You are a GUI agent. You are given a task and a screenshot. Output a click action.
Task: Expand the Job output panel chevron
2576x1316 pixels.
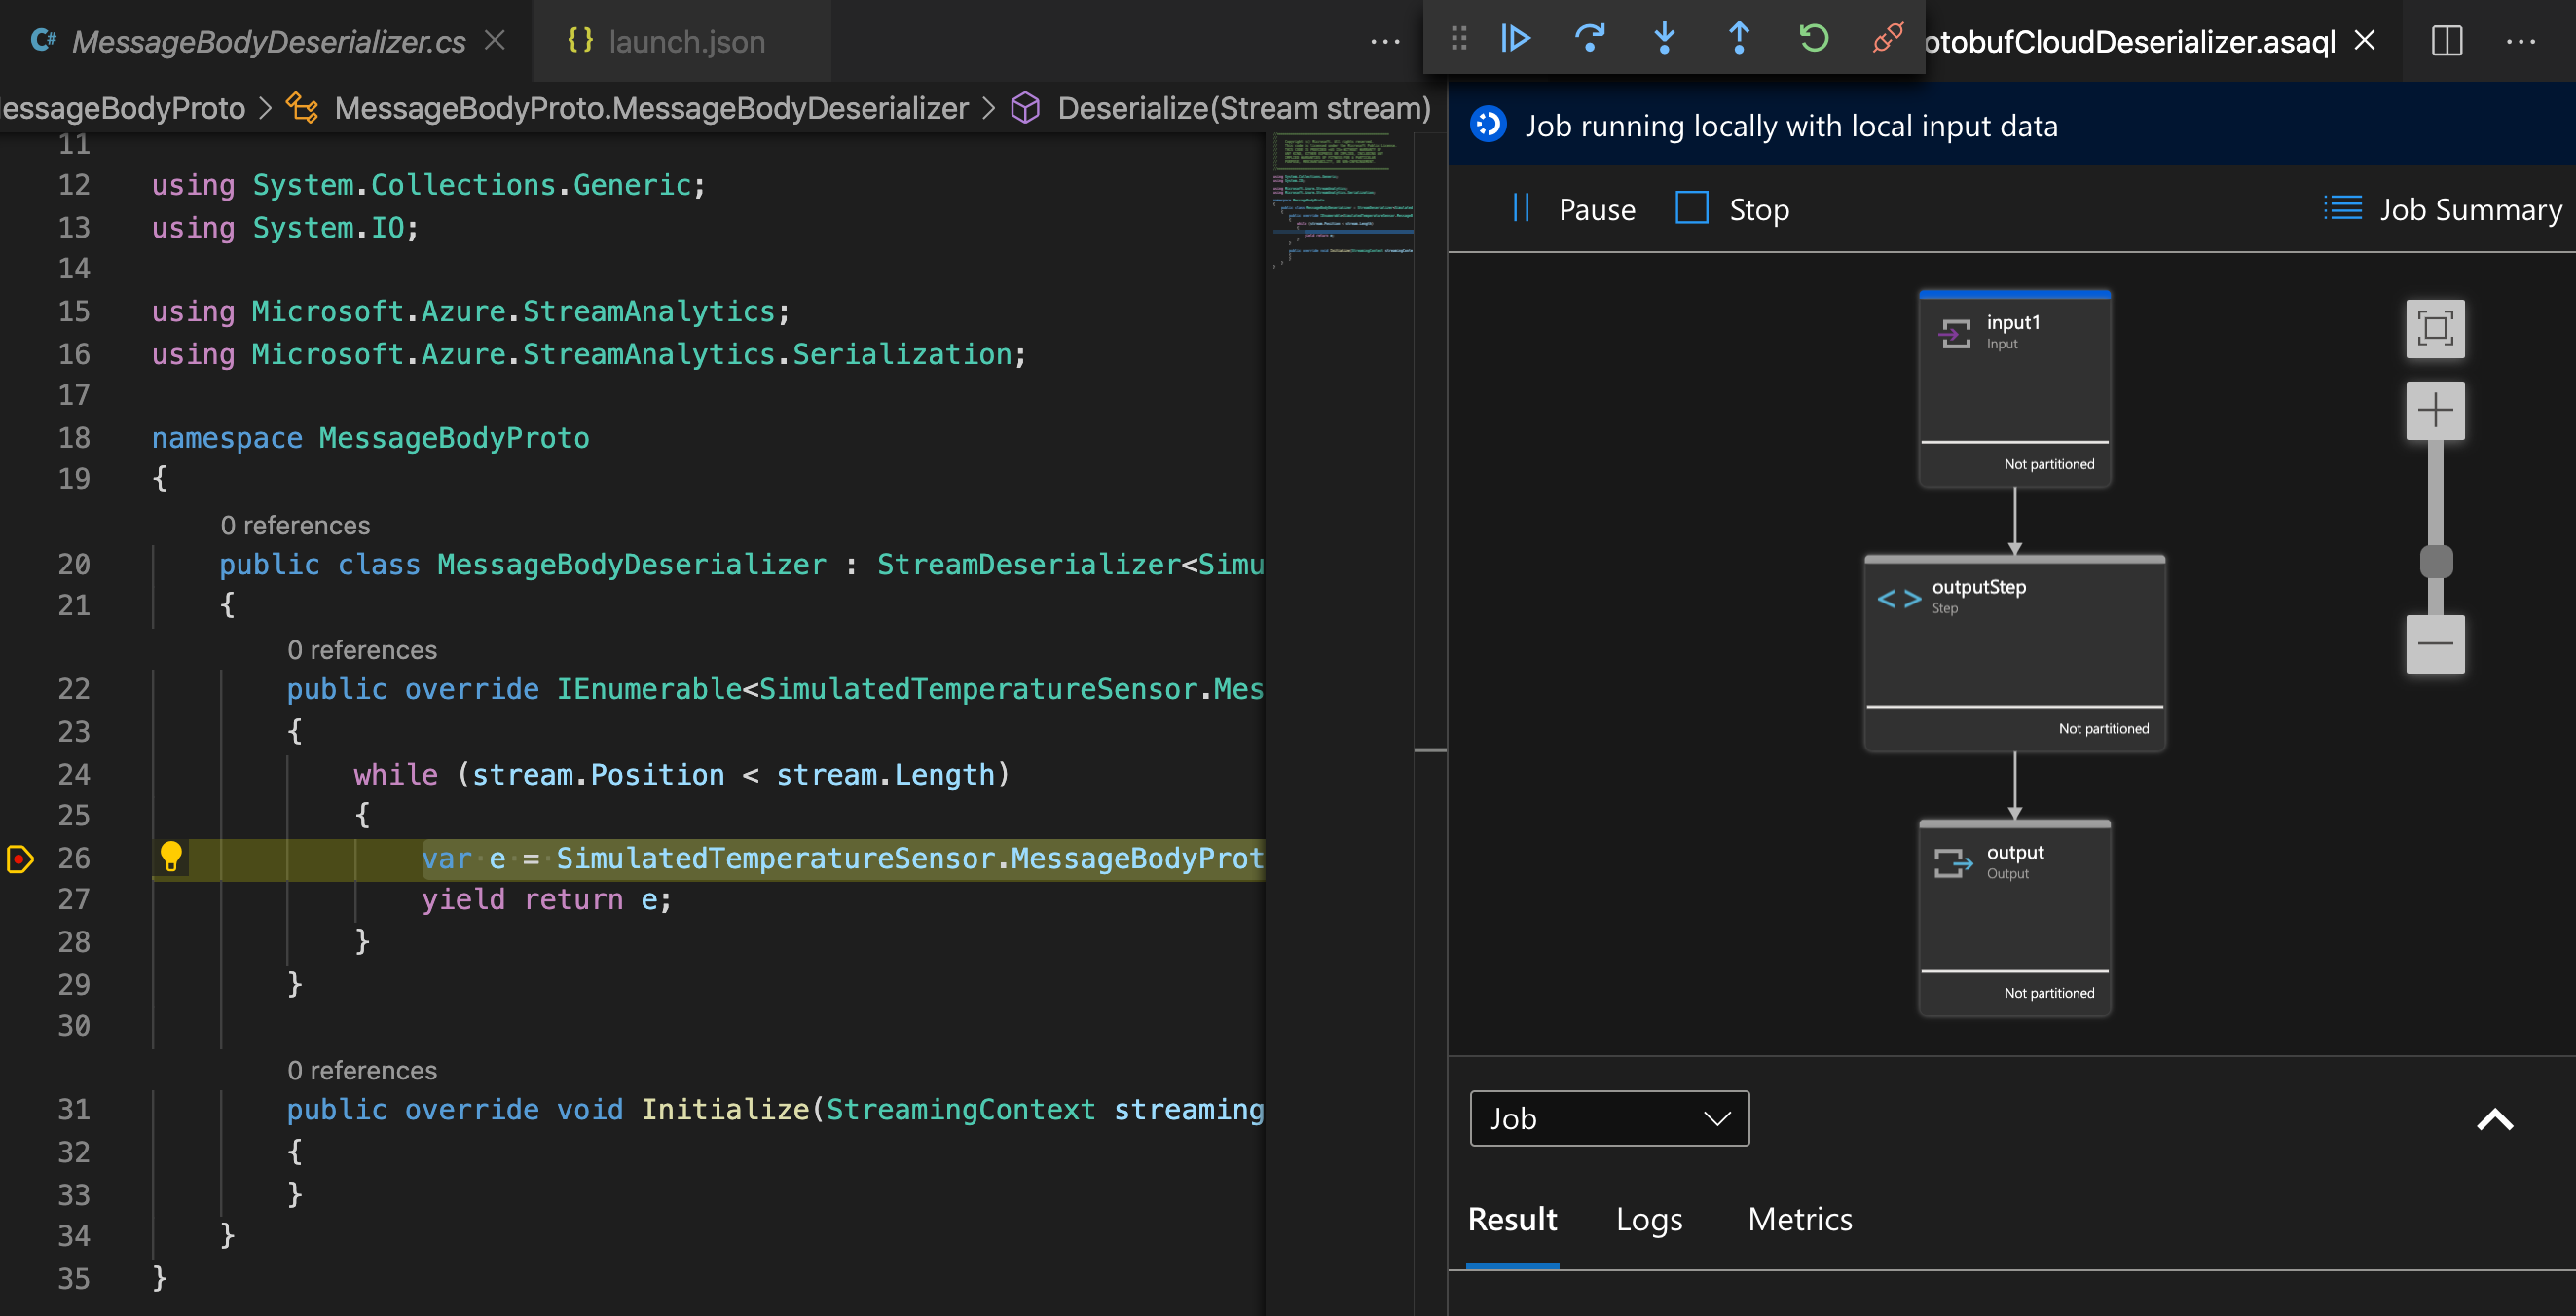click(2499, 1118)
